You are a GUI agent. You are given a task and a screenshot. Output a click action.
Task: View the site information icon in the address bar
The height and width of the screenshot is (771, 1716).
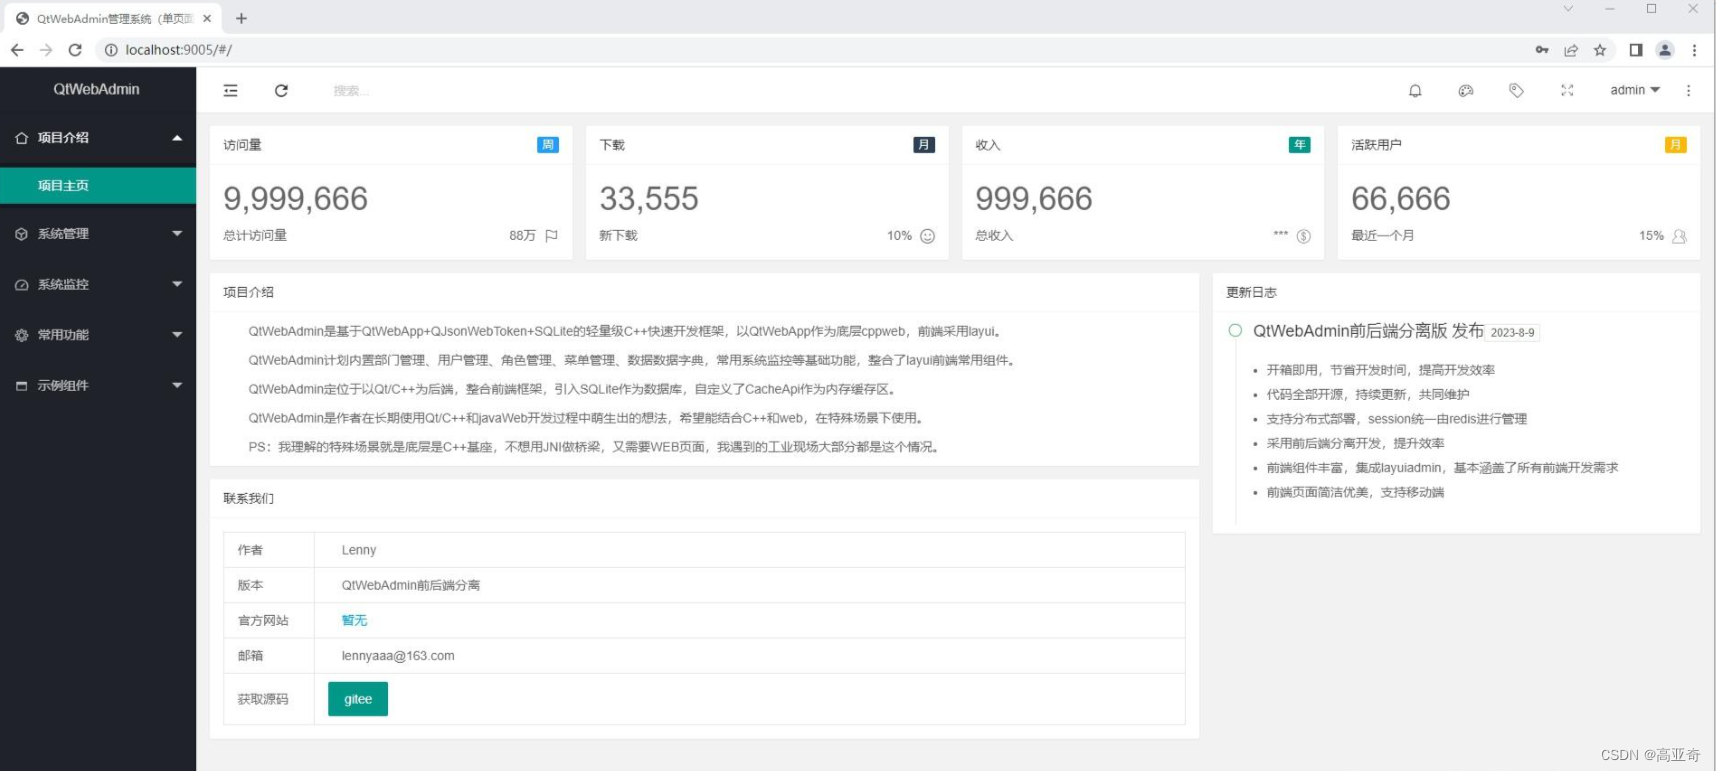(x=111, y=50)
